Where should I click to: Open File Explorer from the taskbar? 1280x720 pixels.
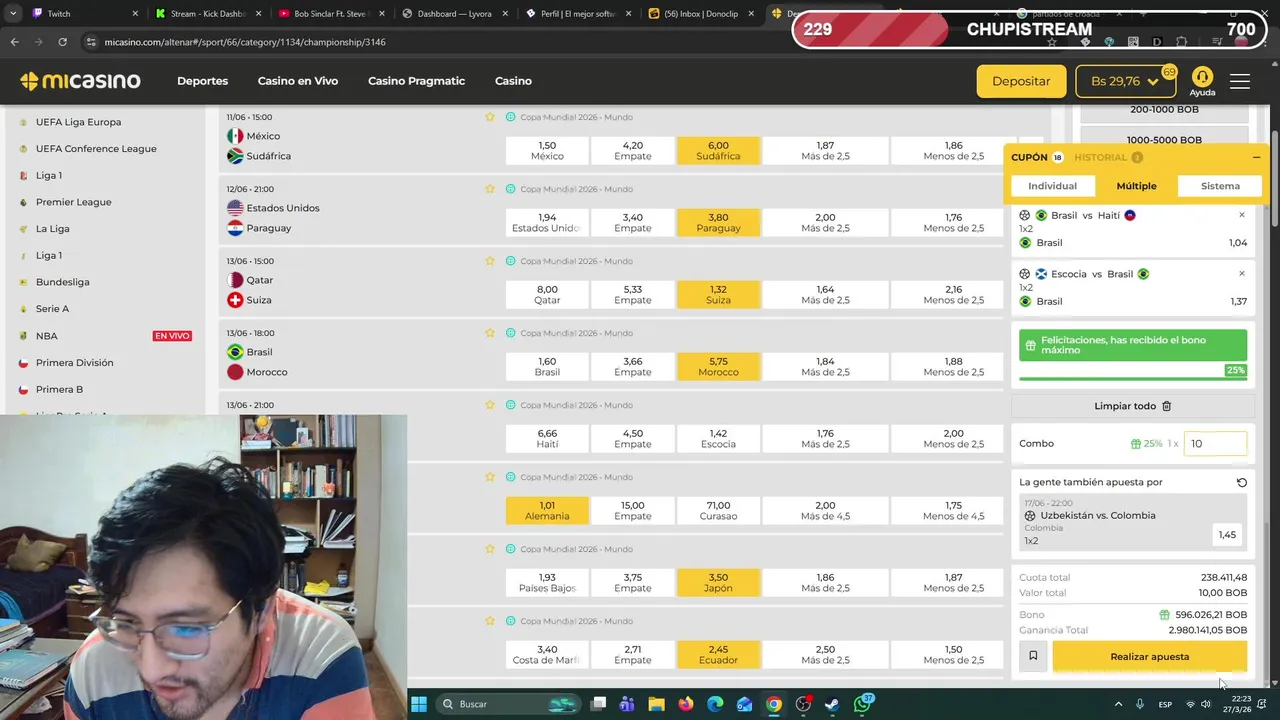[x=656, y=704]
